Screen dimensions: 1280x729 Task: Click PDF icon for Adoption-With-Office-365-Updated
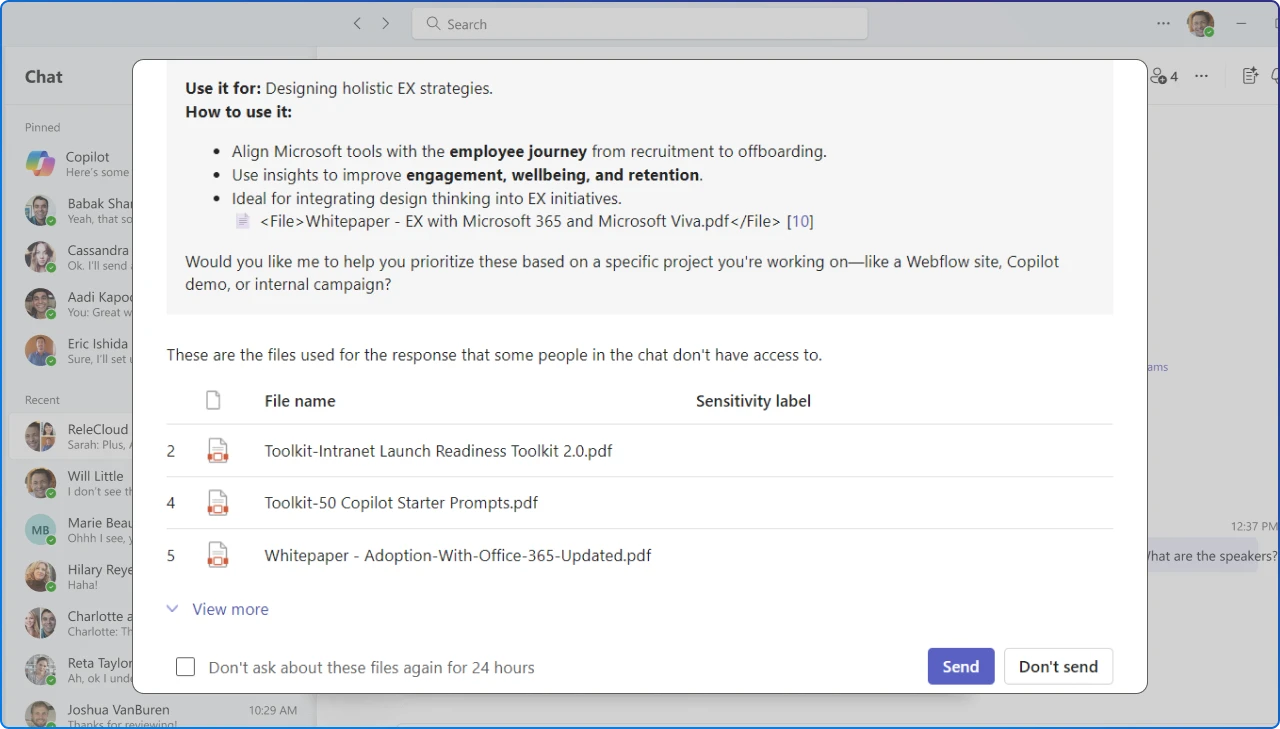tap(217, 555)
